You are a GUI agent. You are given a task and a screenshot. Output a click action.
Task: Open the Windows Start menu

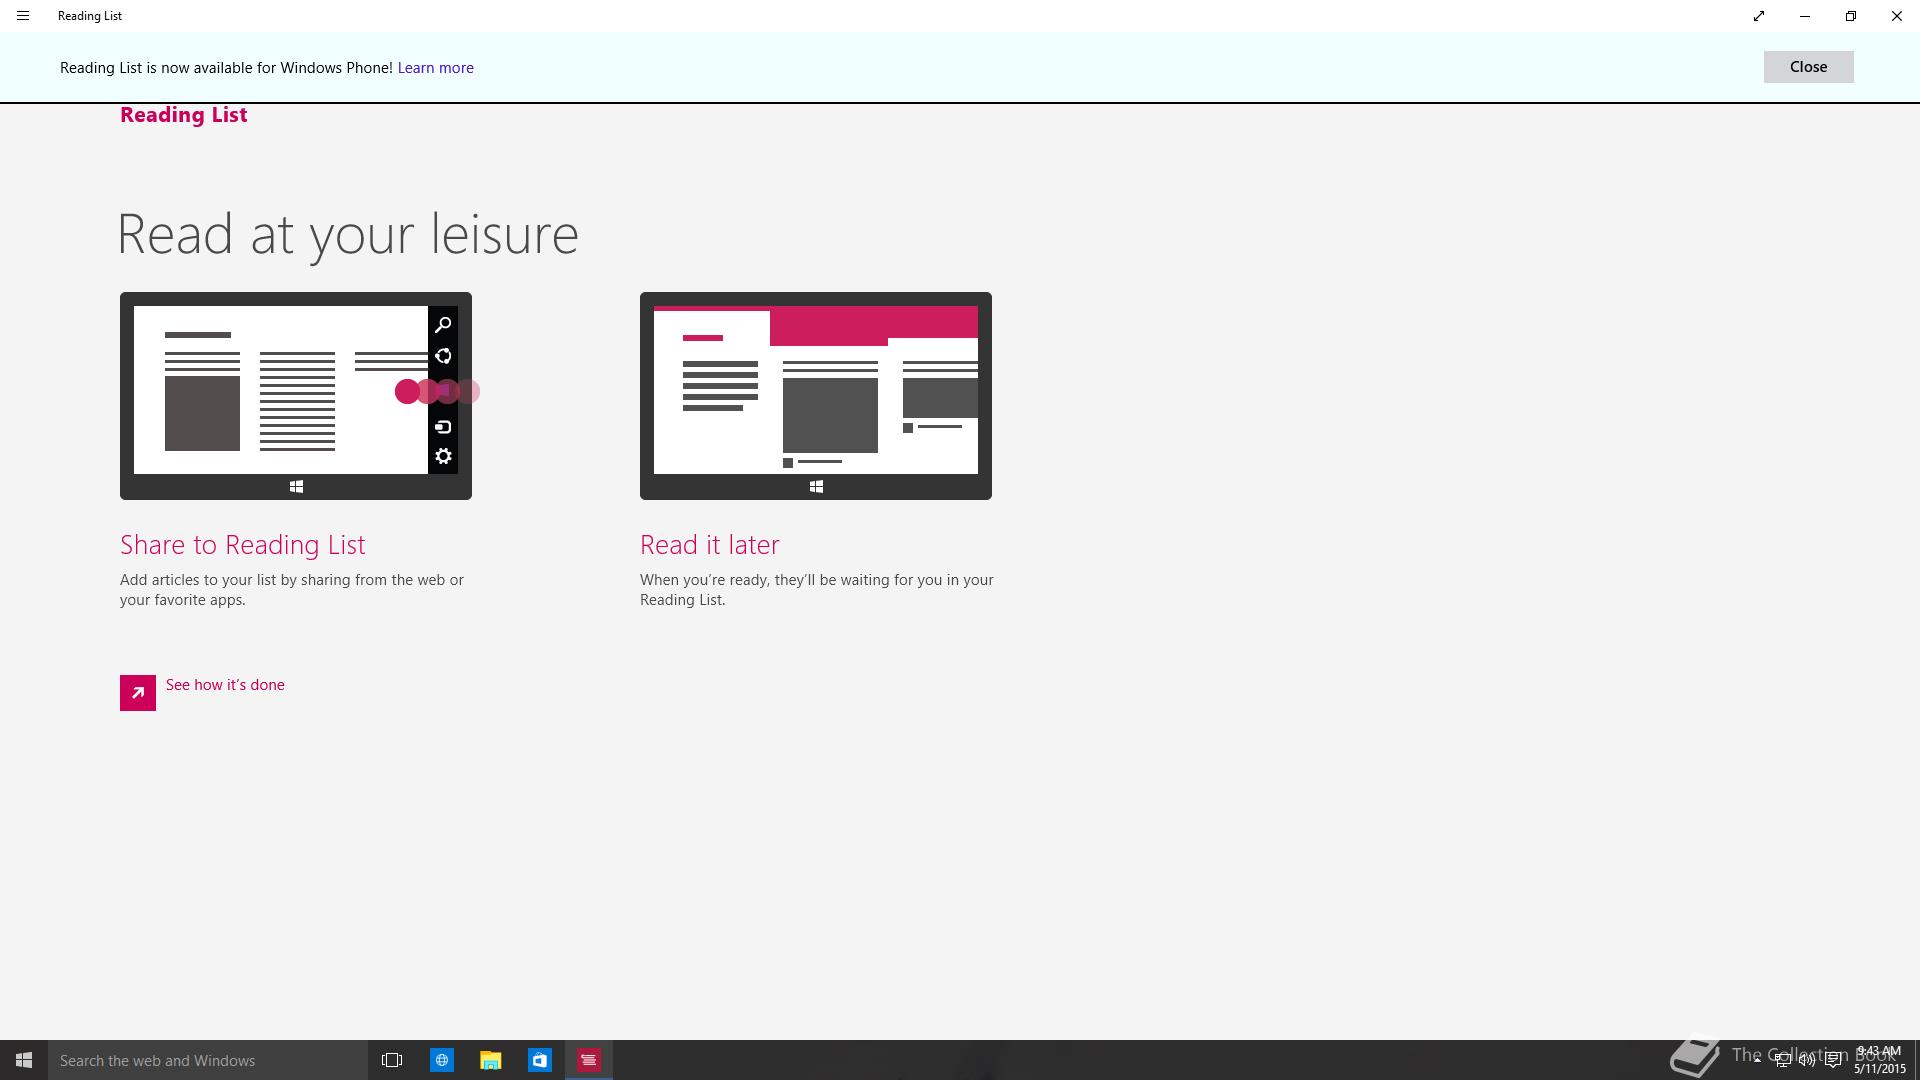[24, 1060]
